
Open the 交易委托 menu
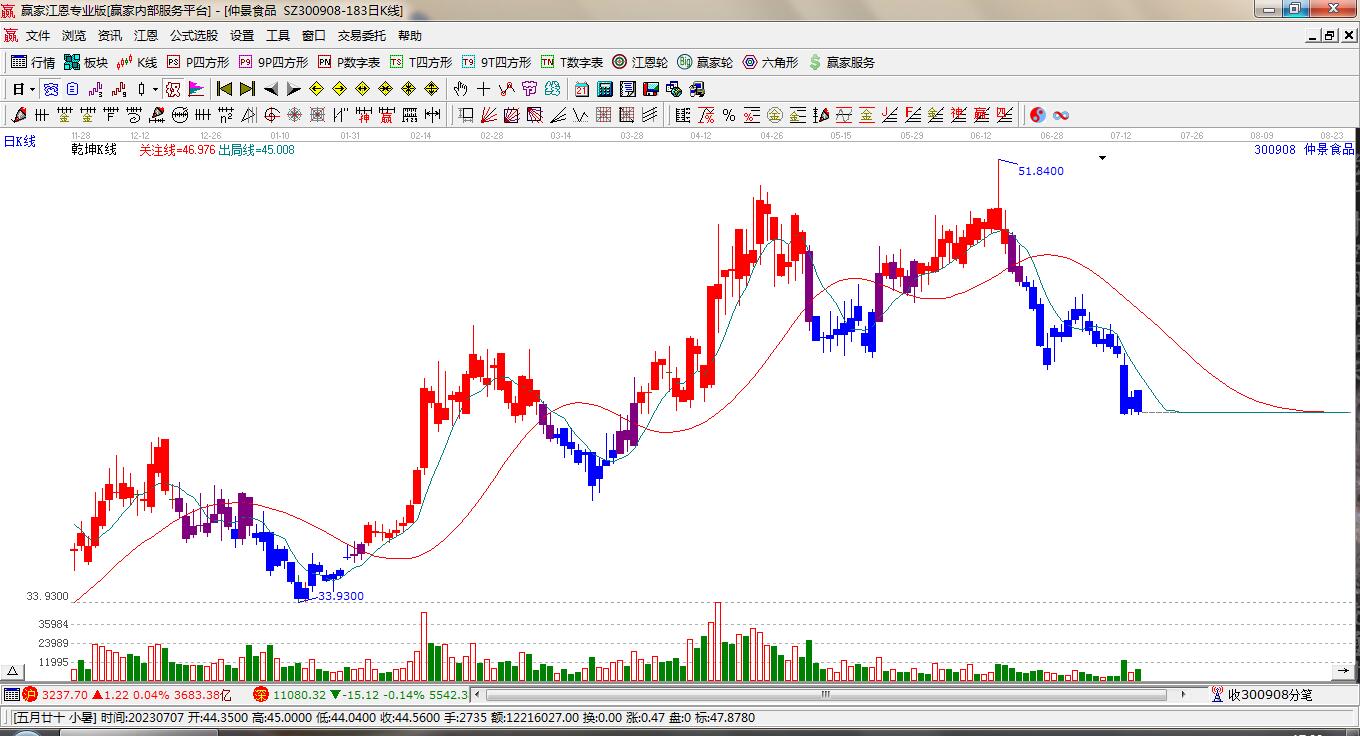pyautogui.click(x=362, y=36)
